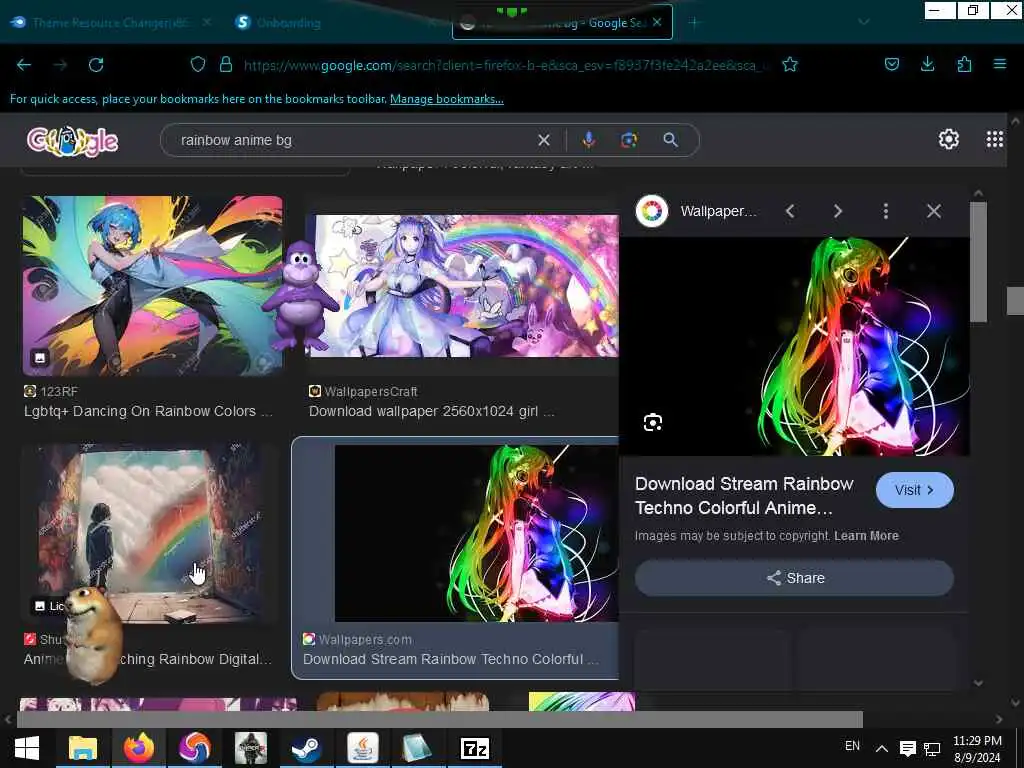Open Google quick settings gear
1024x768 pixels.
(948, 138)
